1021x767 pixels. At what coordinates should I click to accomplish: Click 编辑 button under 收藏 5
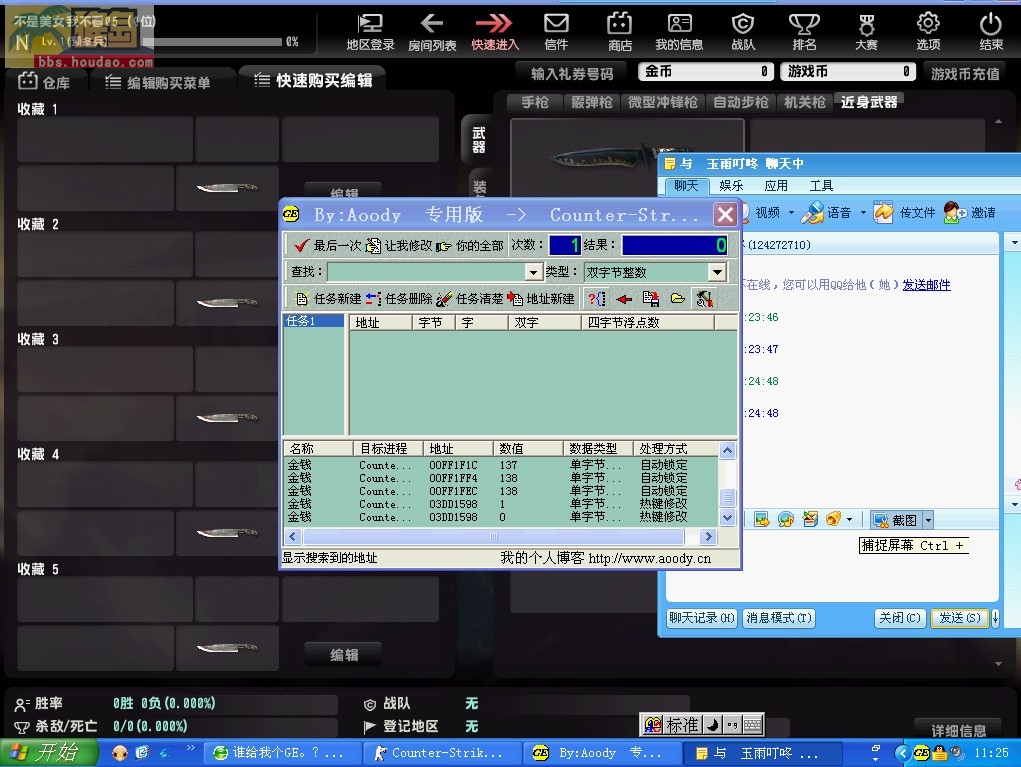[344, 654]
